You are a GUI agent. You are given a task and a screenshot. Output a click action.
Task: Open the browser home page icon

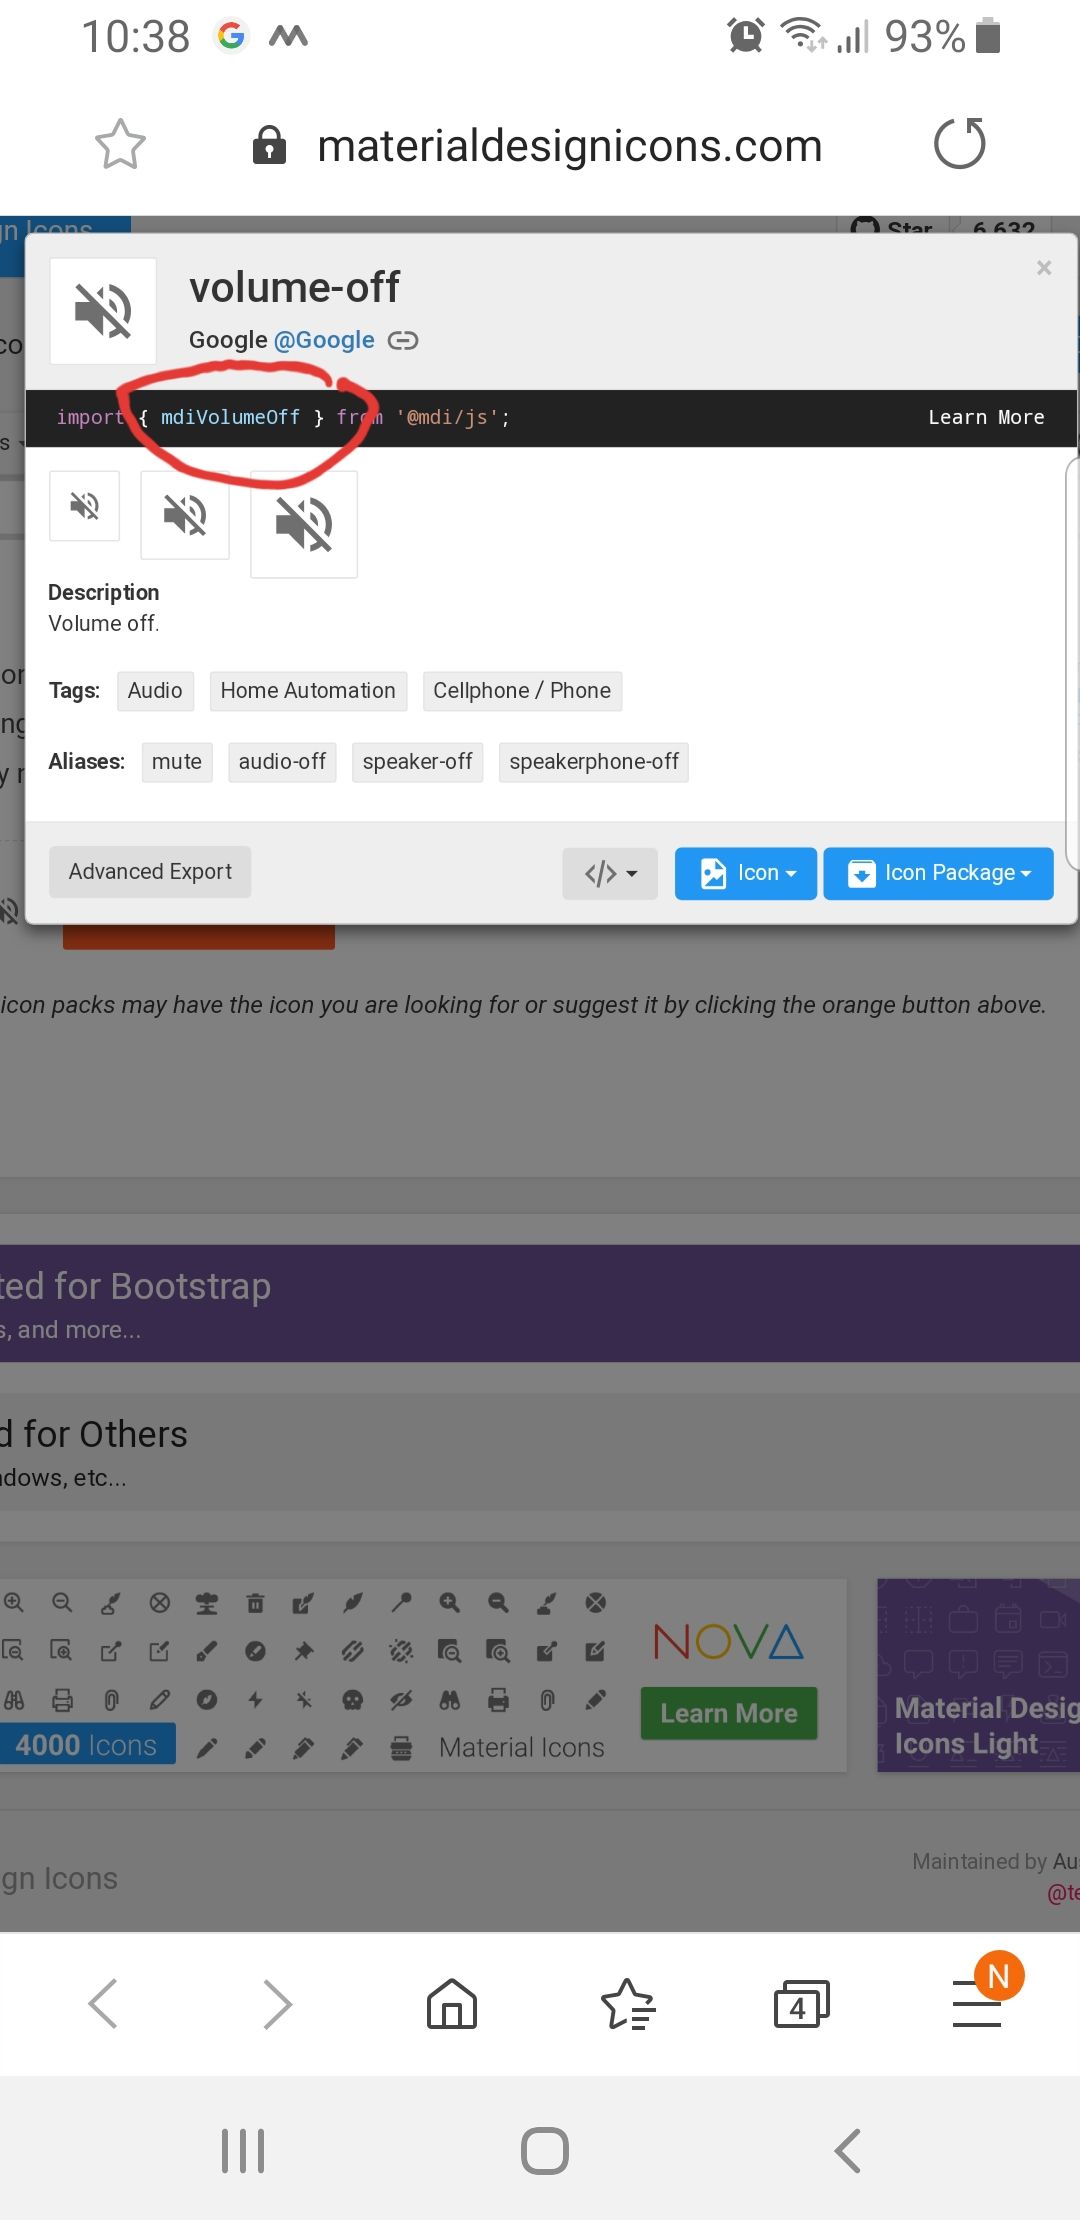[x=452, y=2004]
